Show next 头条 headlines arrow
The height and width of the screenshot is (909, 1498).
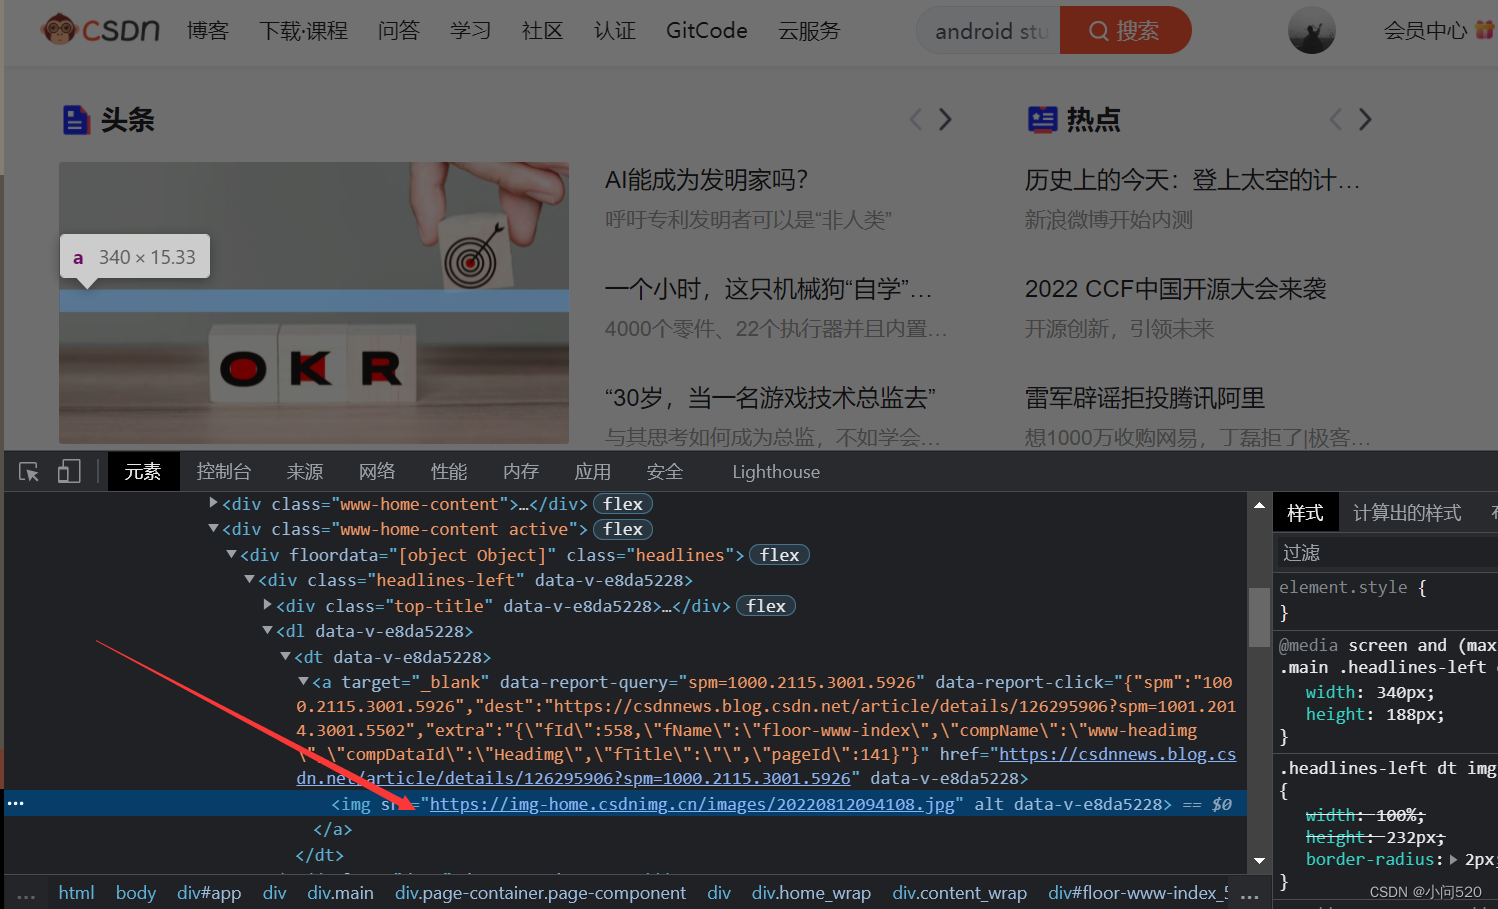click(x=945, y=120)
